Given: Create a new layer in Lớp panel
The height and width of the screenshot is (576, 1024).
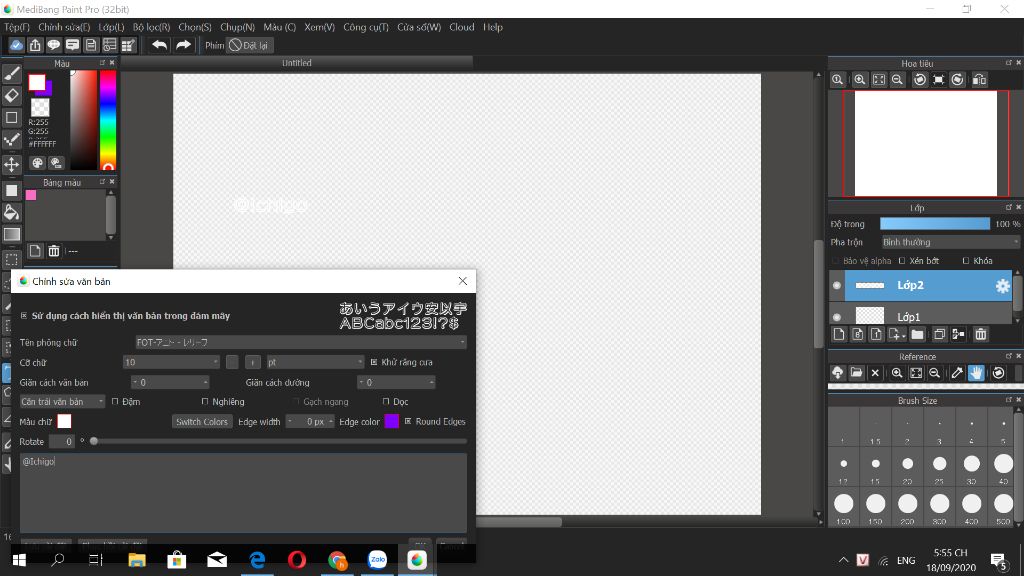Looking at the screenshot, I should pyautogui.click(x=839, y=334).
